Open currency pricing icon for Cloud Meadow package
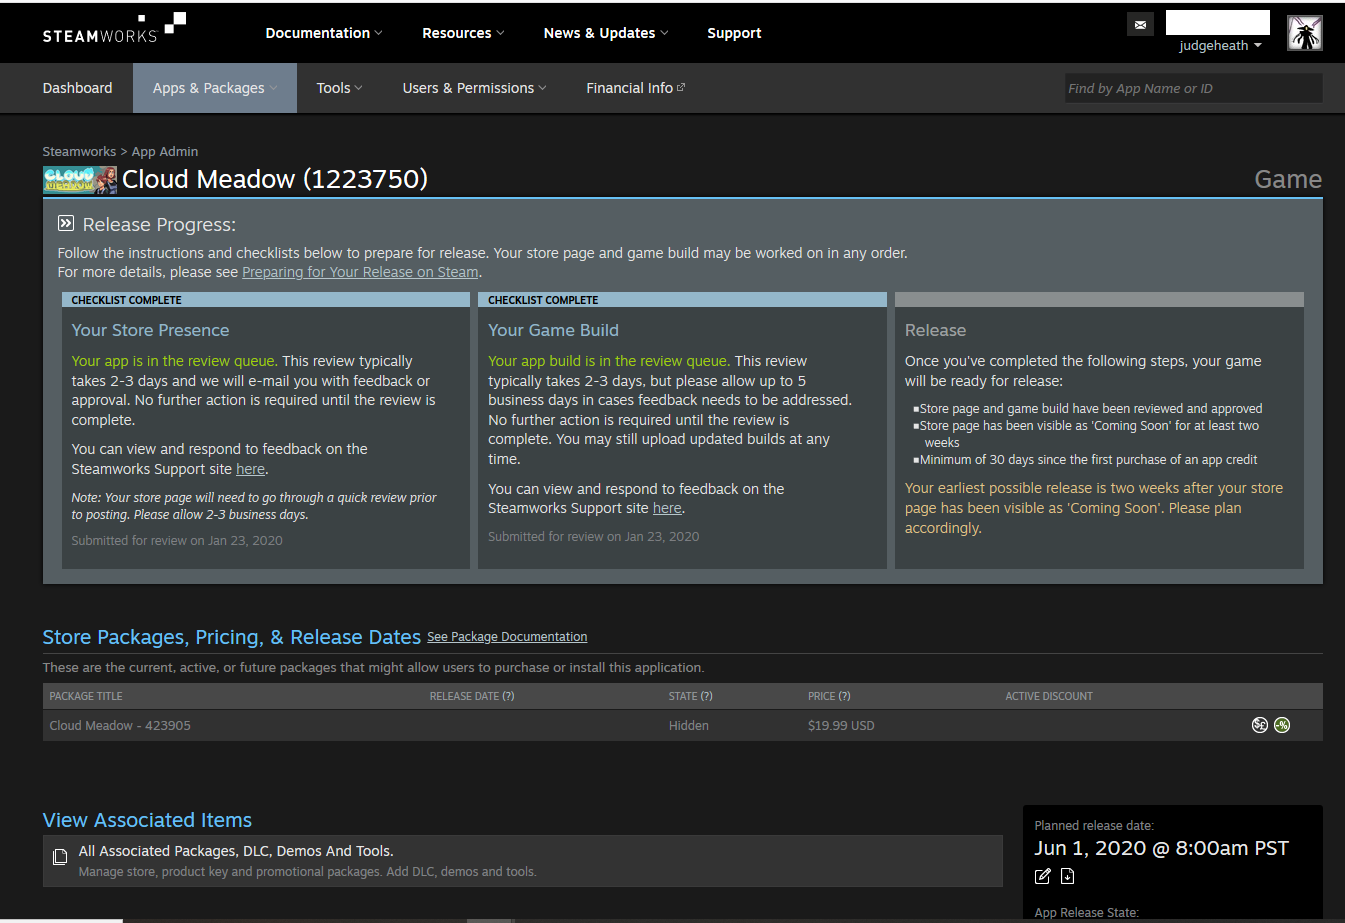Image resolution: width=1345 pixels, height=923 pixels. [1260, 725]
